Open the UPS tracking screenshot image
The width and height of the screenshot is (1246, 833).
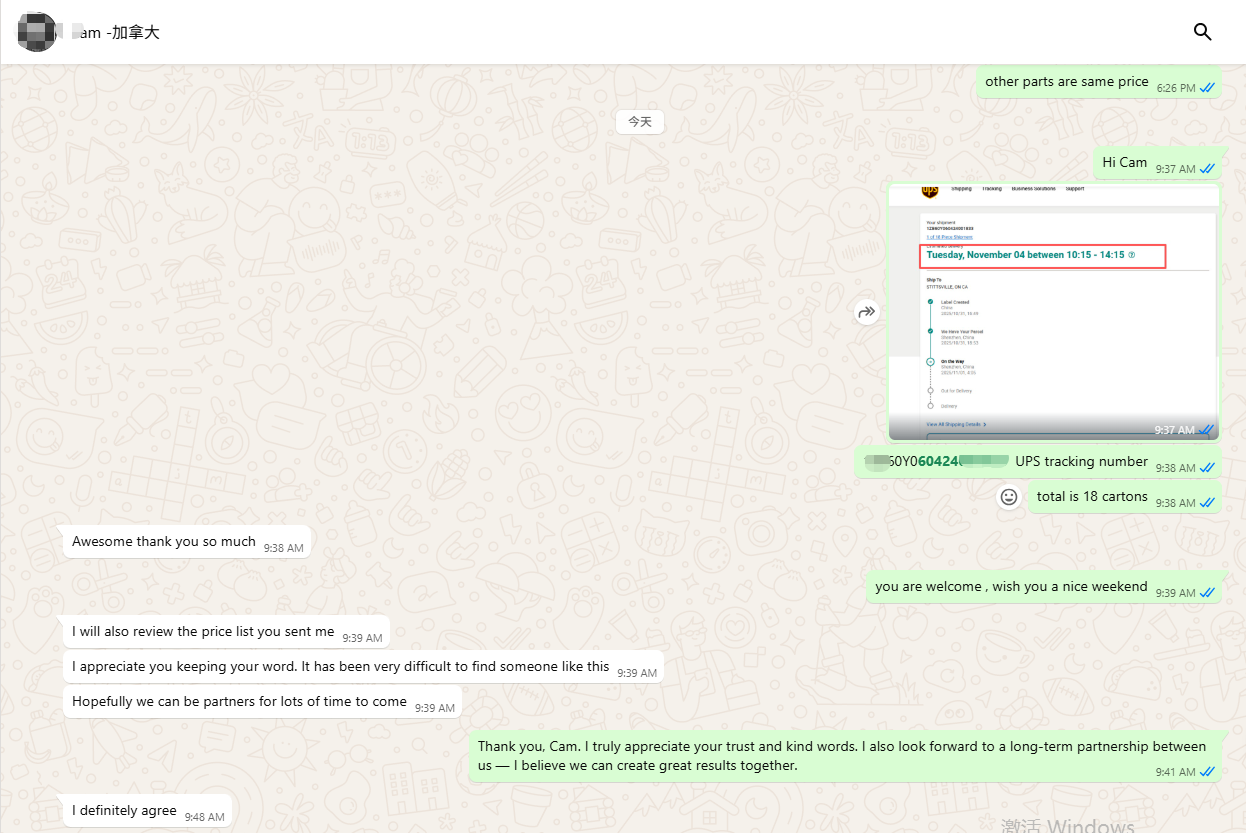[1053, 312]
